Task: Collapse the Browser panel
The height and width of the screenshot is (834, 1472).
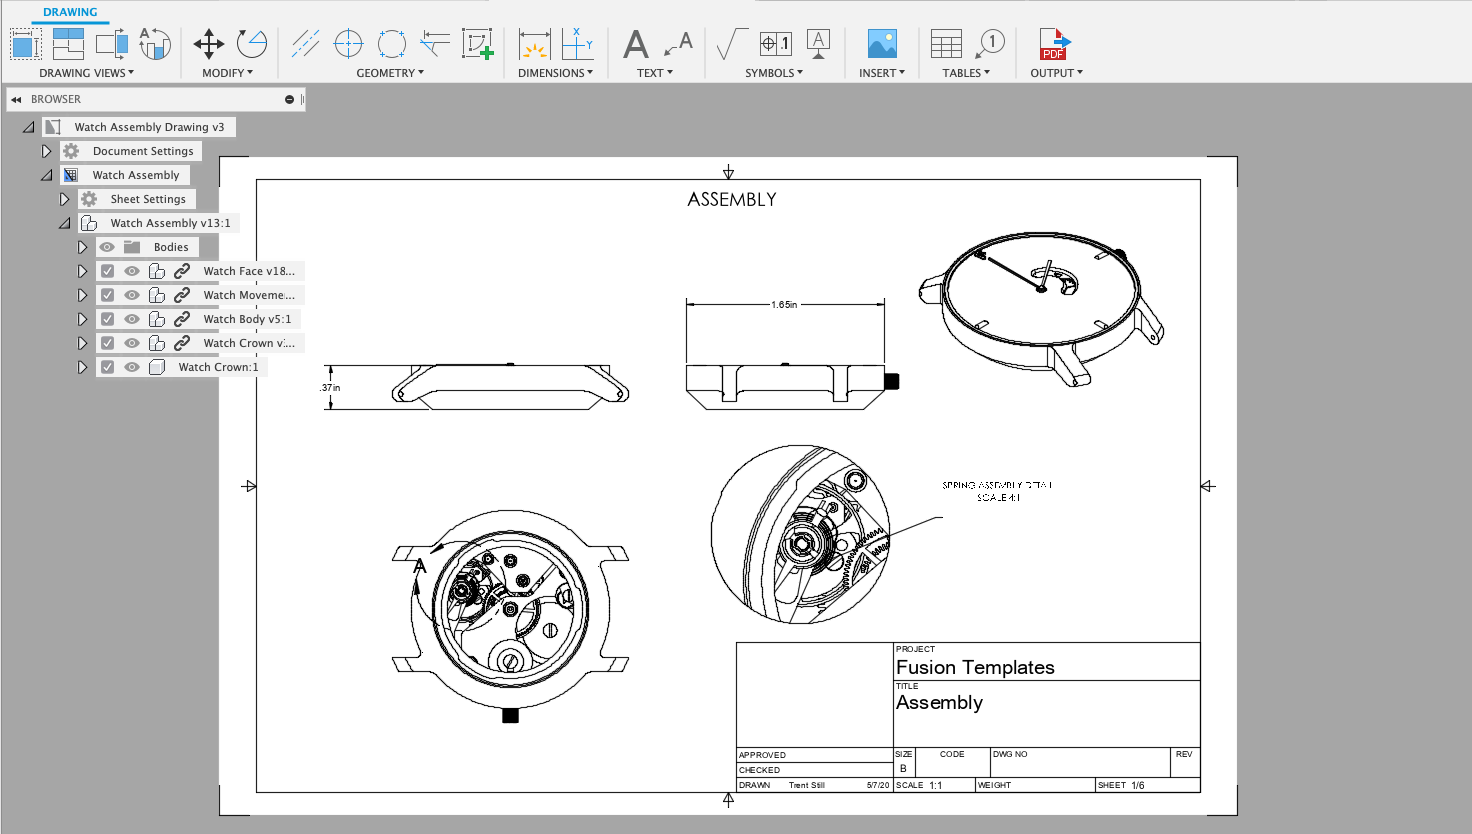Action: (15, 98)
